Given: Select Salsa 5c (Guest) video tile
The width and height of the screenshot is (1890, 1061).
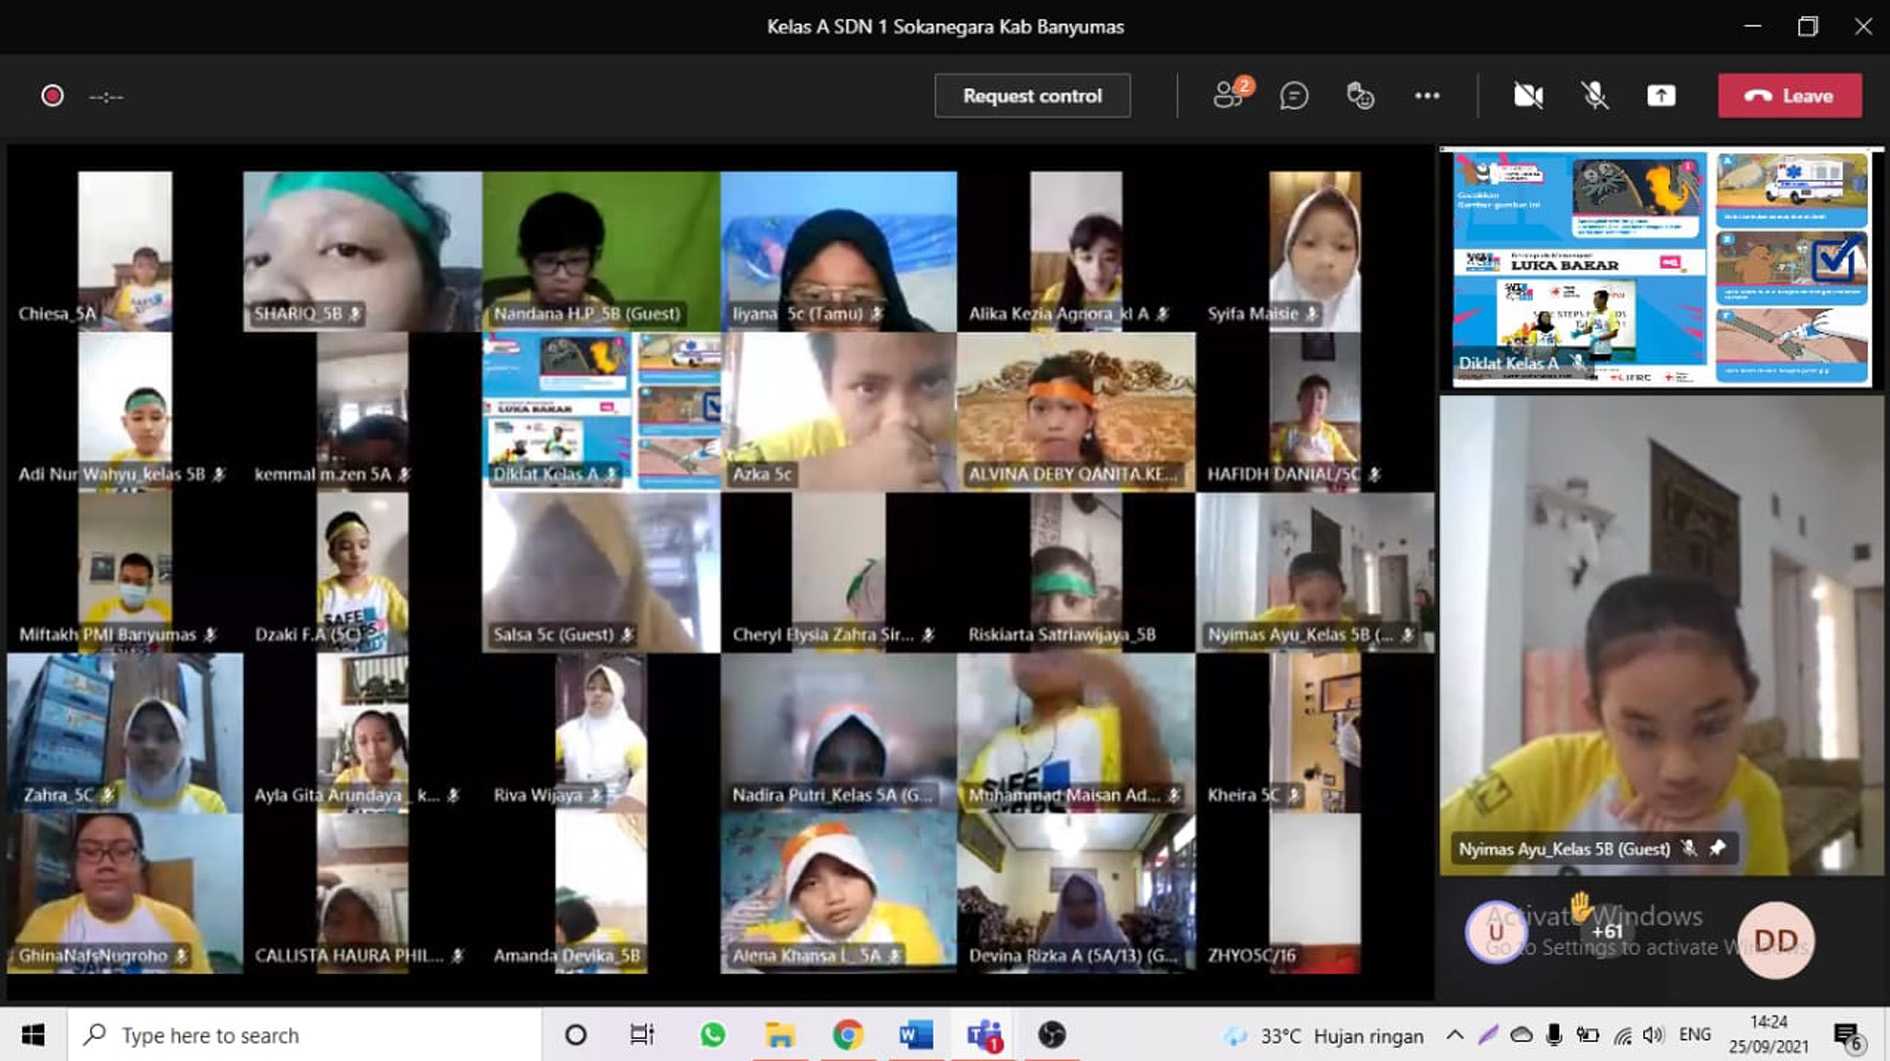Looking at the screenshot, I should pyautogui.click(x=600, y=572).
